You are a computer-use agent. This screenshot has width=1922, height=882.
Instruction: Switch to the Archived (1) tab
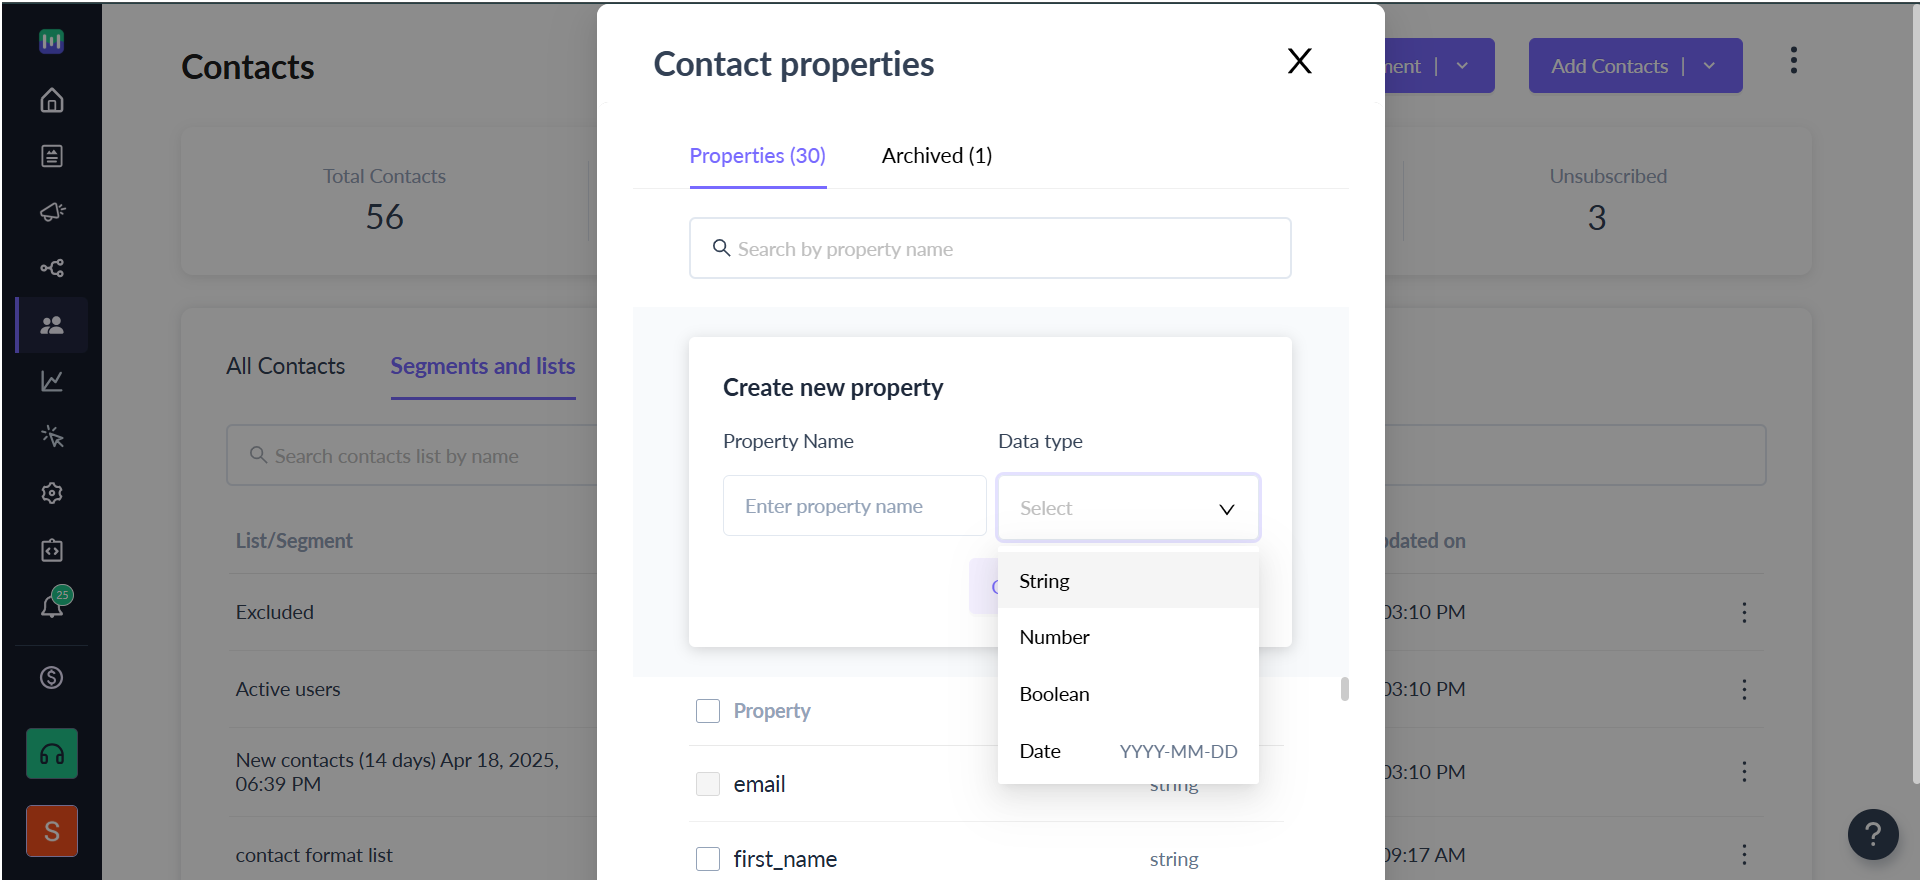click(x=937, y=156)
